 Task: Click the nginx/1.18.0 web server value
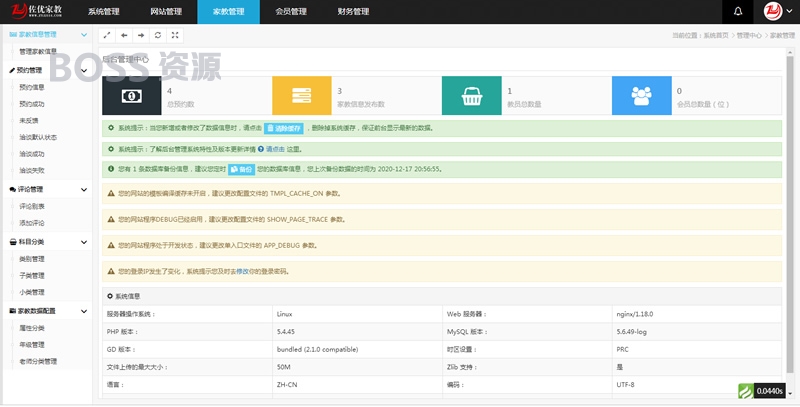pos(635,314)
